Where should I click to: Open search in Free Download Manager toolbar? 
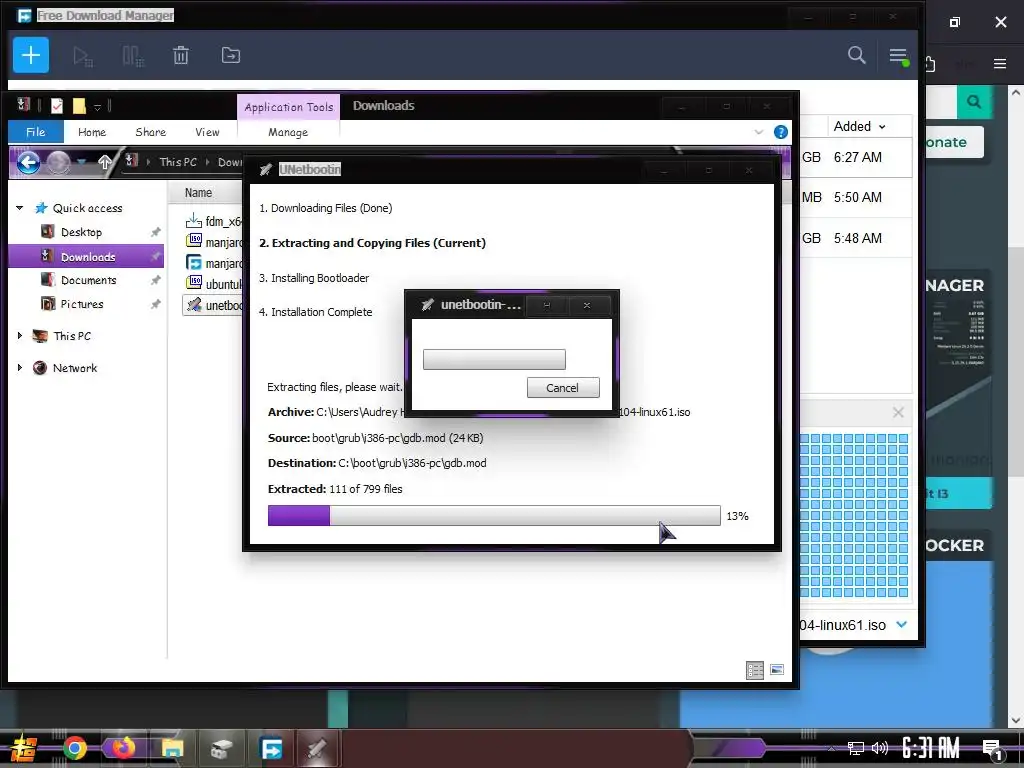click(x=856, y=55)
